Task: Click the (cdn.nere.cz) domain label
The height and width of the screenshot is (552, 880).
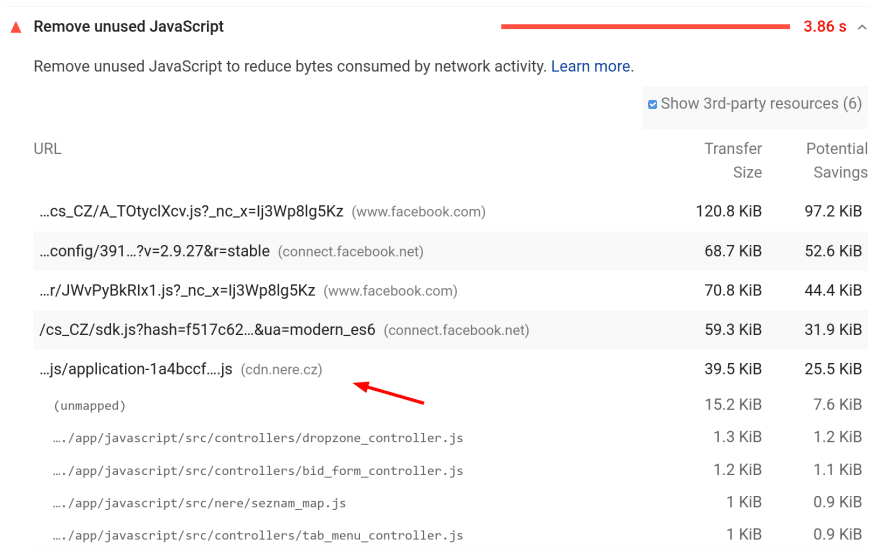Action: pos(281,370)
